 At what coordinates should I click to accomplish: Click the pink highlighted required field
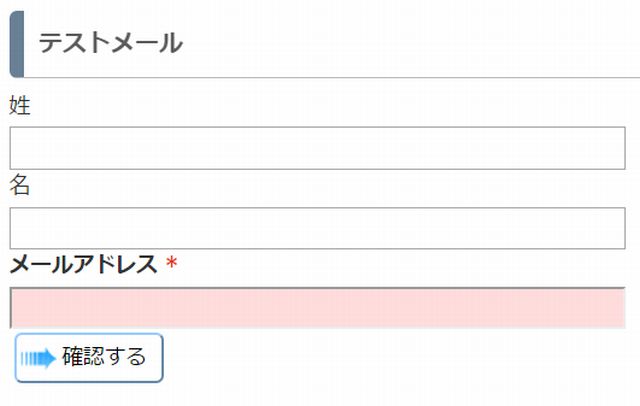click(317, 308)
